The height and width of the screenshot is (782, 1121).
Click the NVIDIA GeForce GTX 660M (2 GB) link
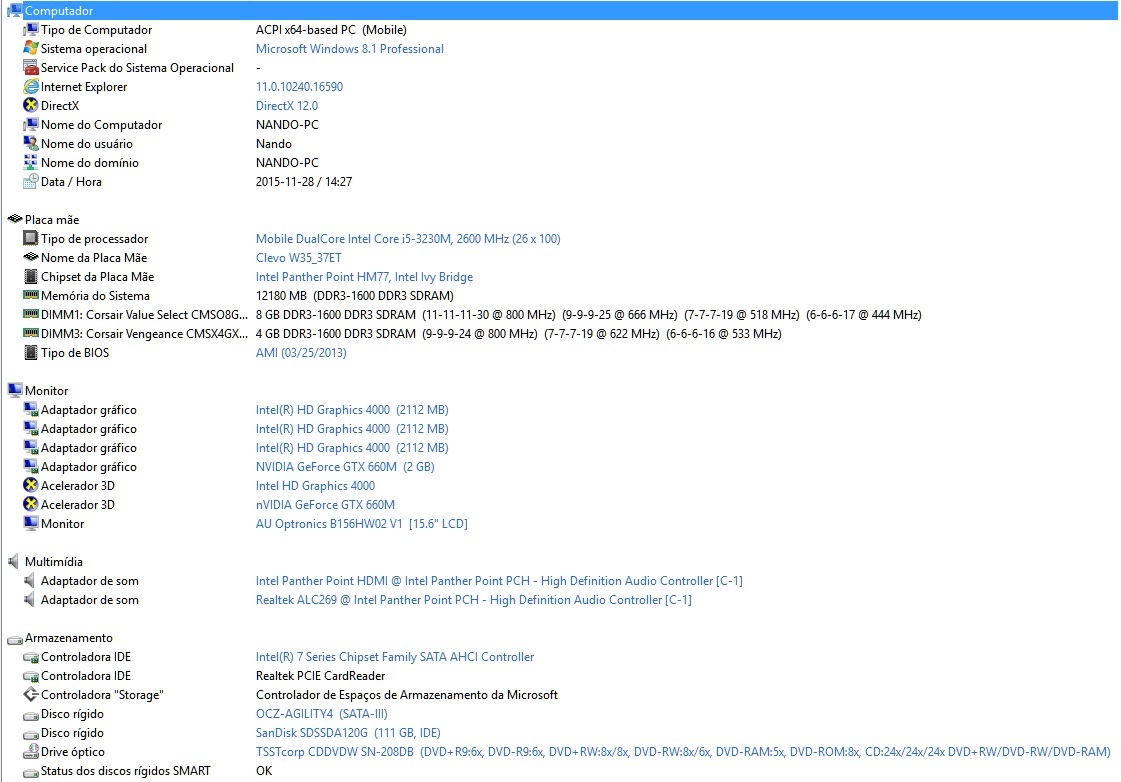(x=344, y=467)
